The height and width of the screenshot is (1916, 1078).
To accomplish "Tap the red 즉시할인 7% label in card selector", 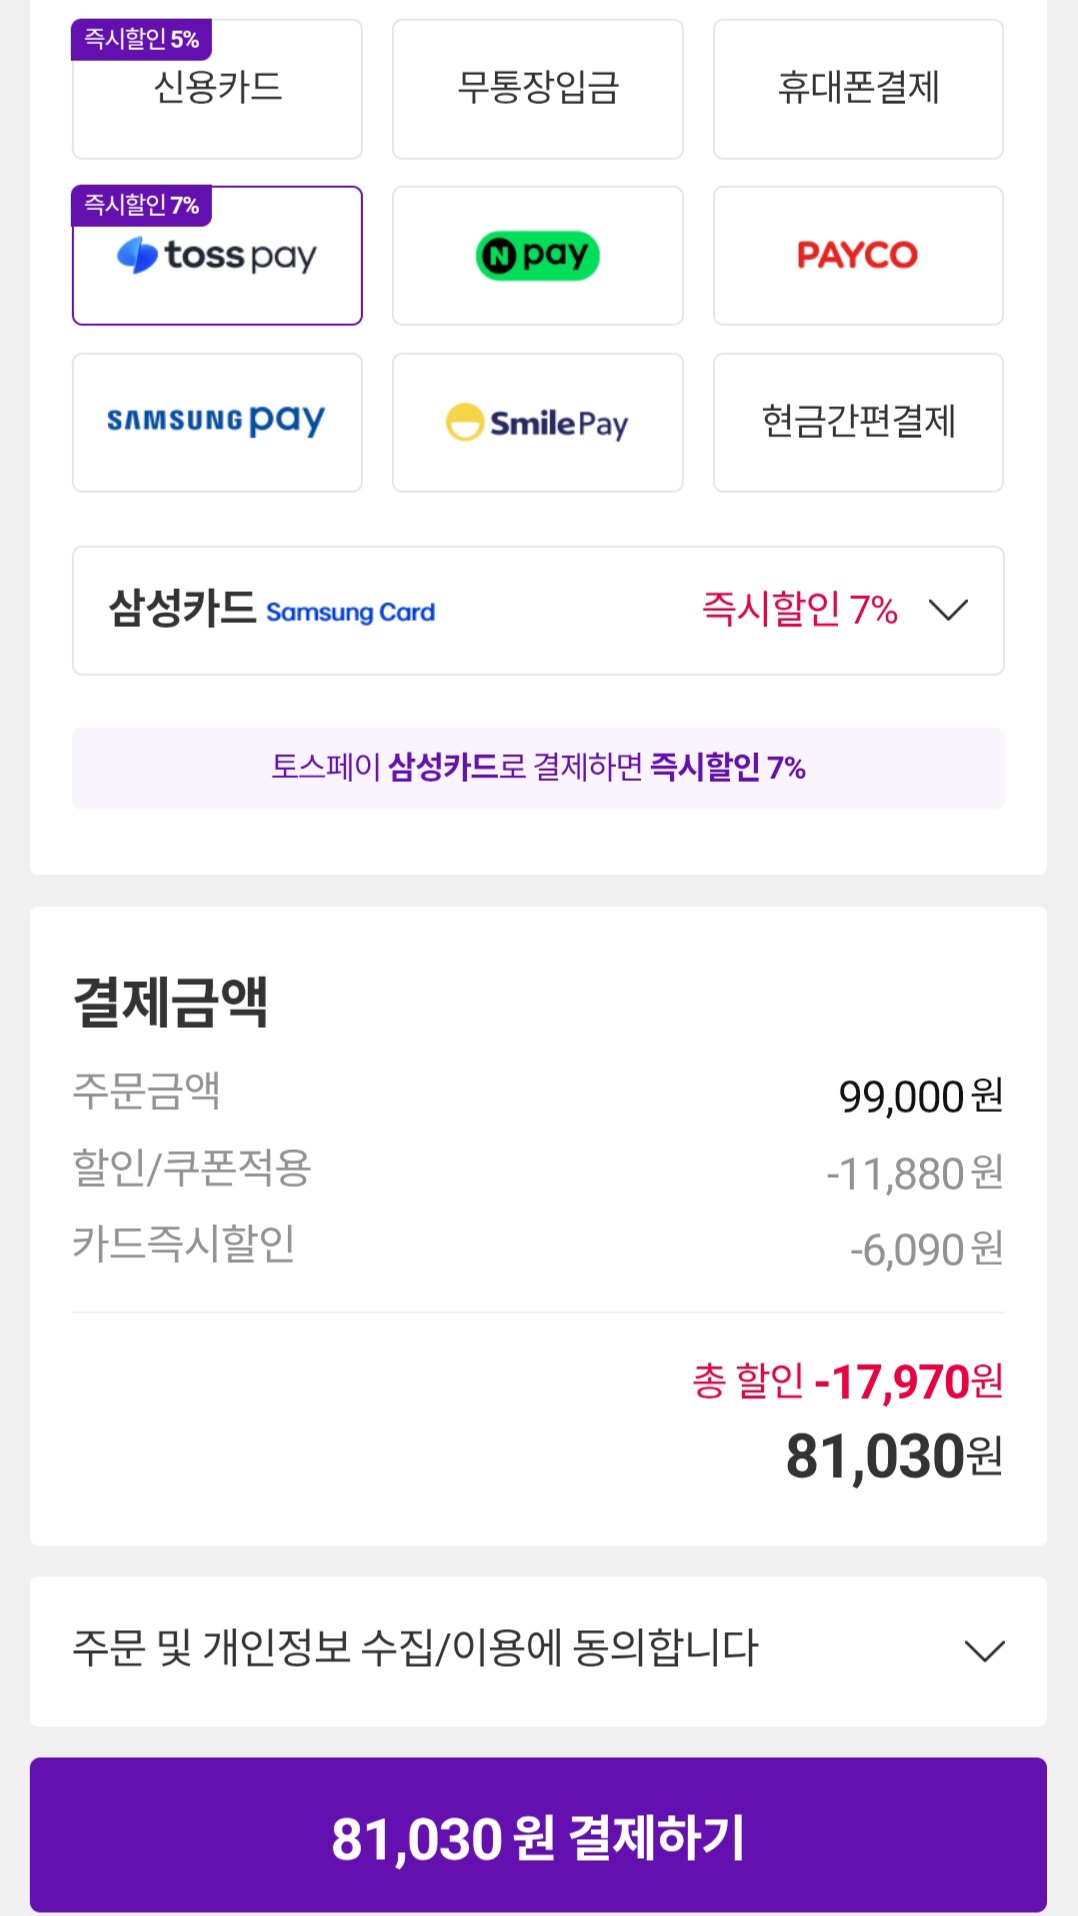I will tap(799, 609).
